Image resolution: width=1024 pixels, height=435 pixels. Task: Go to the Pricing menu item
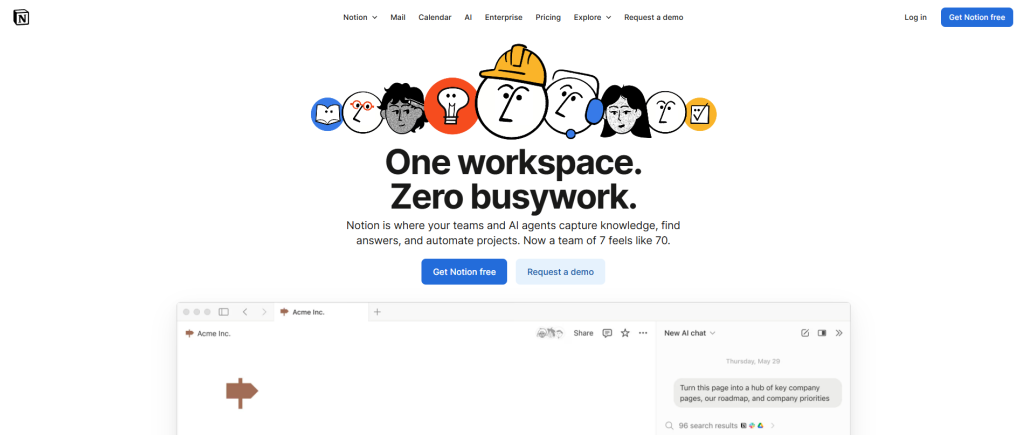(x=548, y=17)
